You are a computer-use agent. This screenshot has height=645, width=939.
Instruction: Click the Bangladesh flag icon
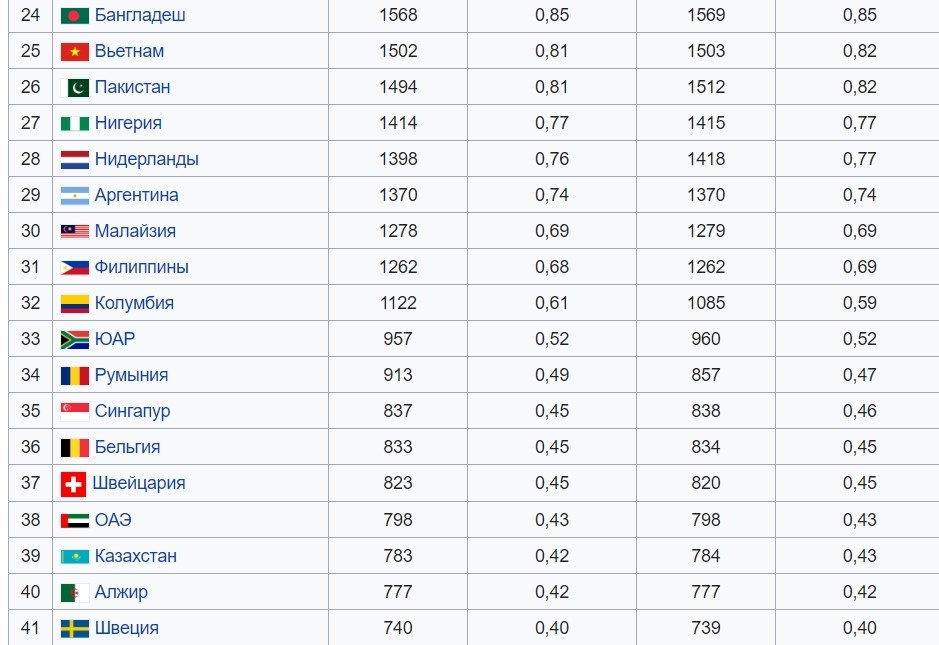coord(75,16)
